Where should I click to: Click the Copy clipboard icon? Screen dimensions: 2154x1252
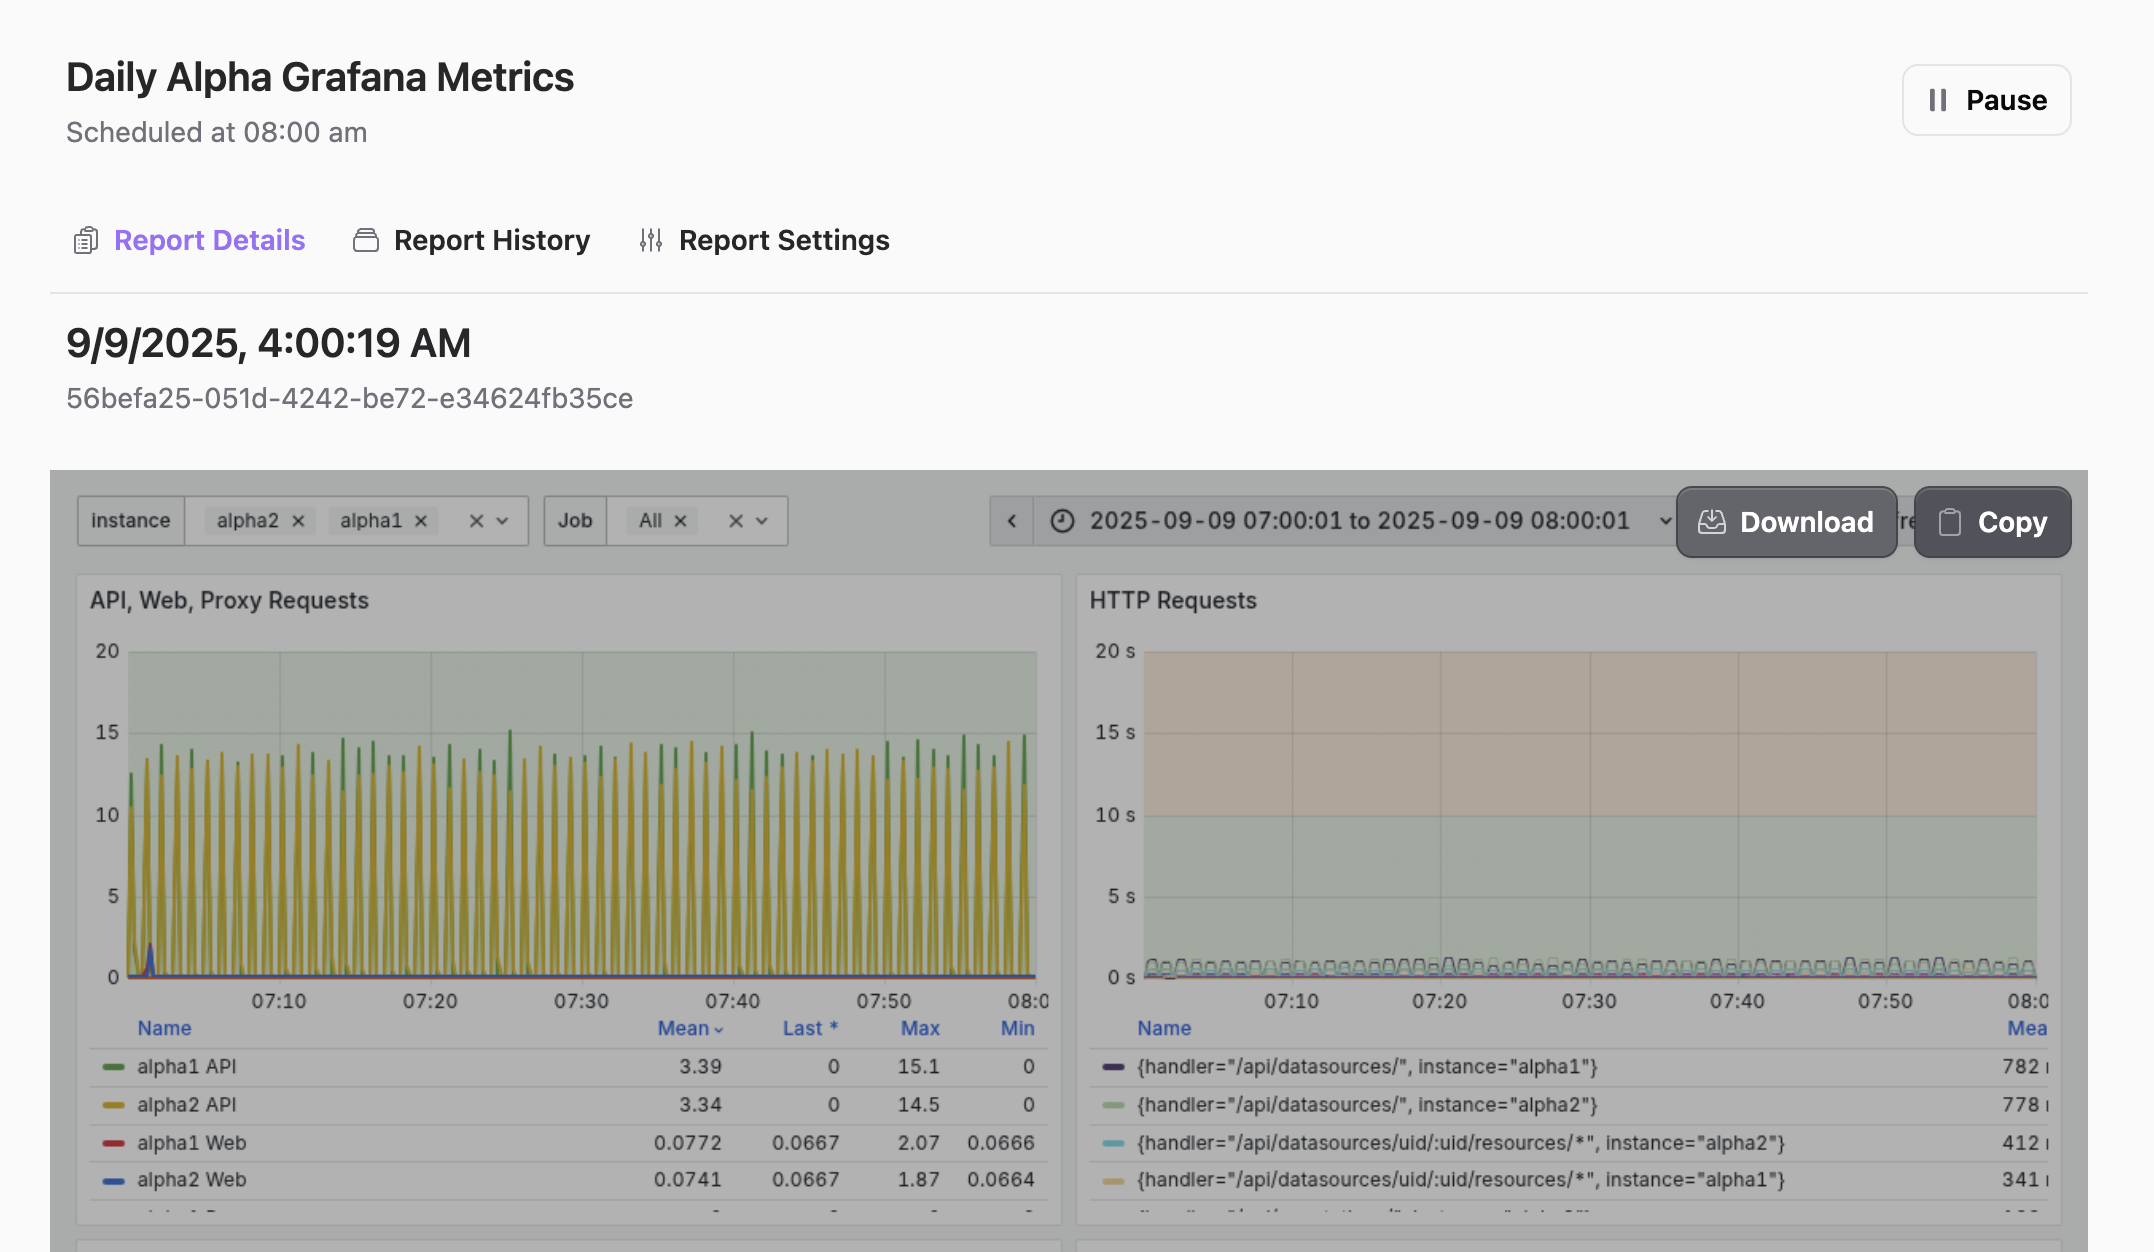[x=1950, y=522]
